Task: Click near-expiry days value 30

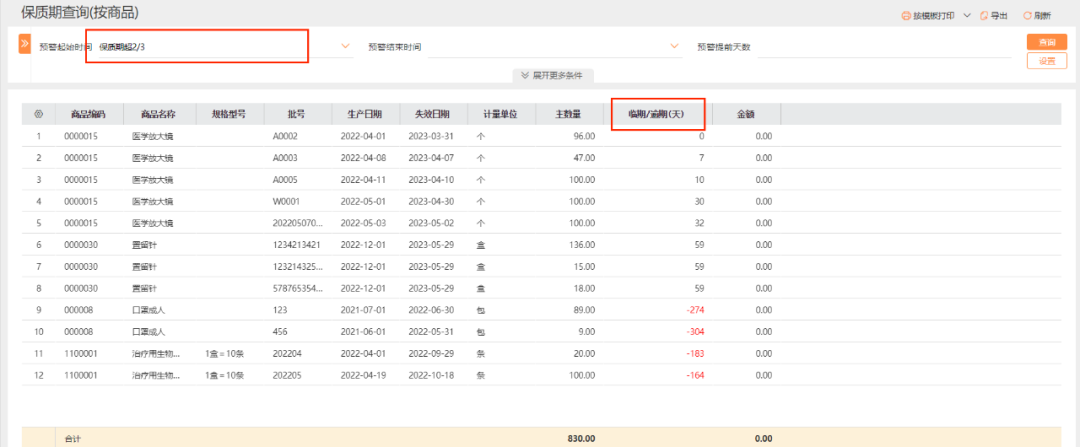Action: pyautogui.click(x=700, y=202)
